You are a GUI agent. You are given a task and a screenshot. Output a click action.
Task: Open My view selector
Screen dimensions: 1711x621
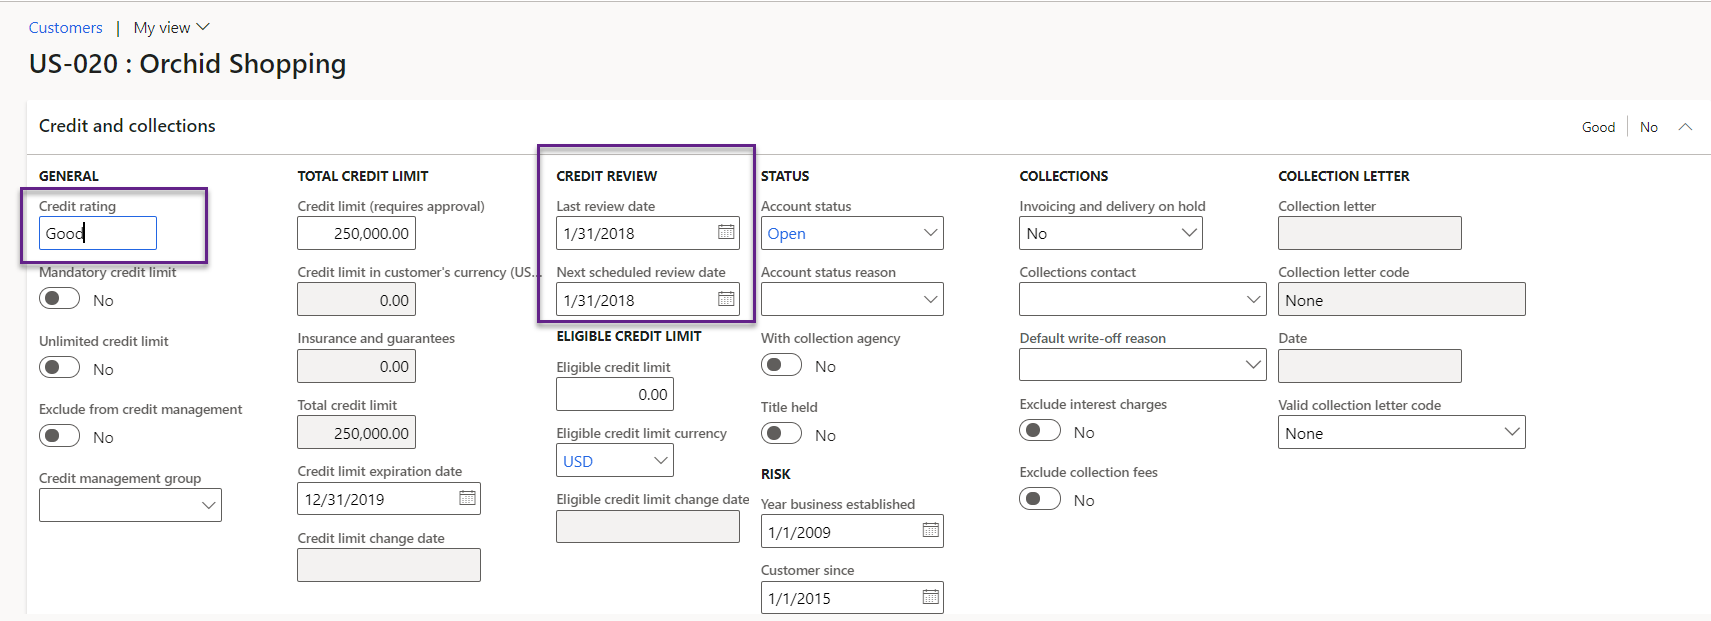pos(172,28)
